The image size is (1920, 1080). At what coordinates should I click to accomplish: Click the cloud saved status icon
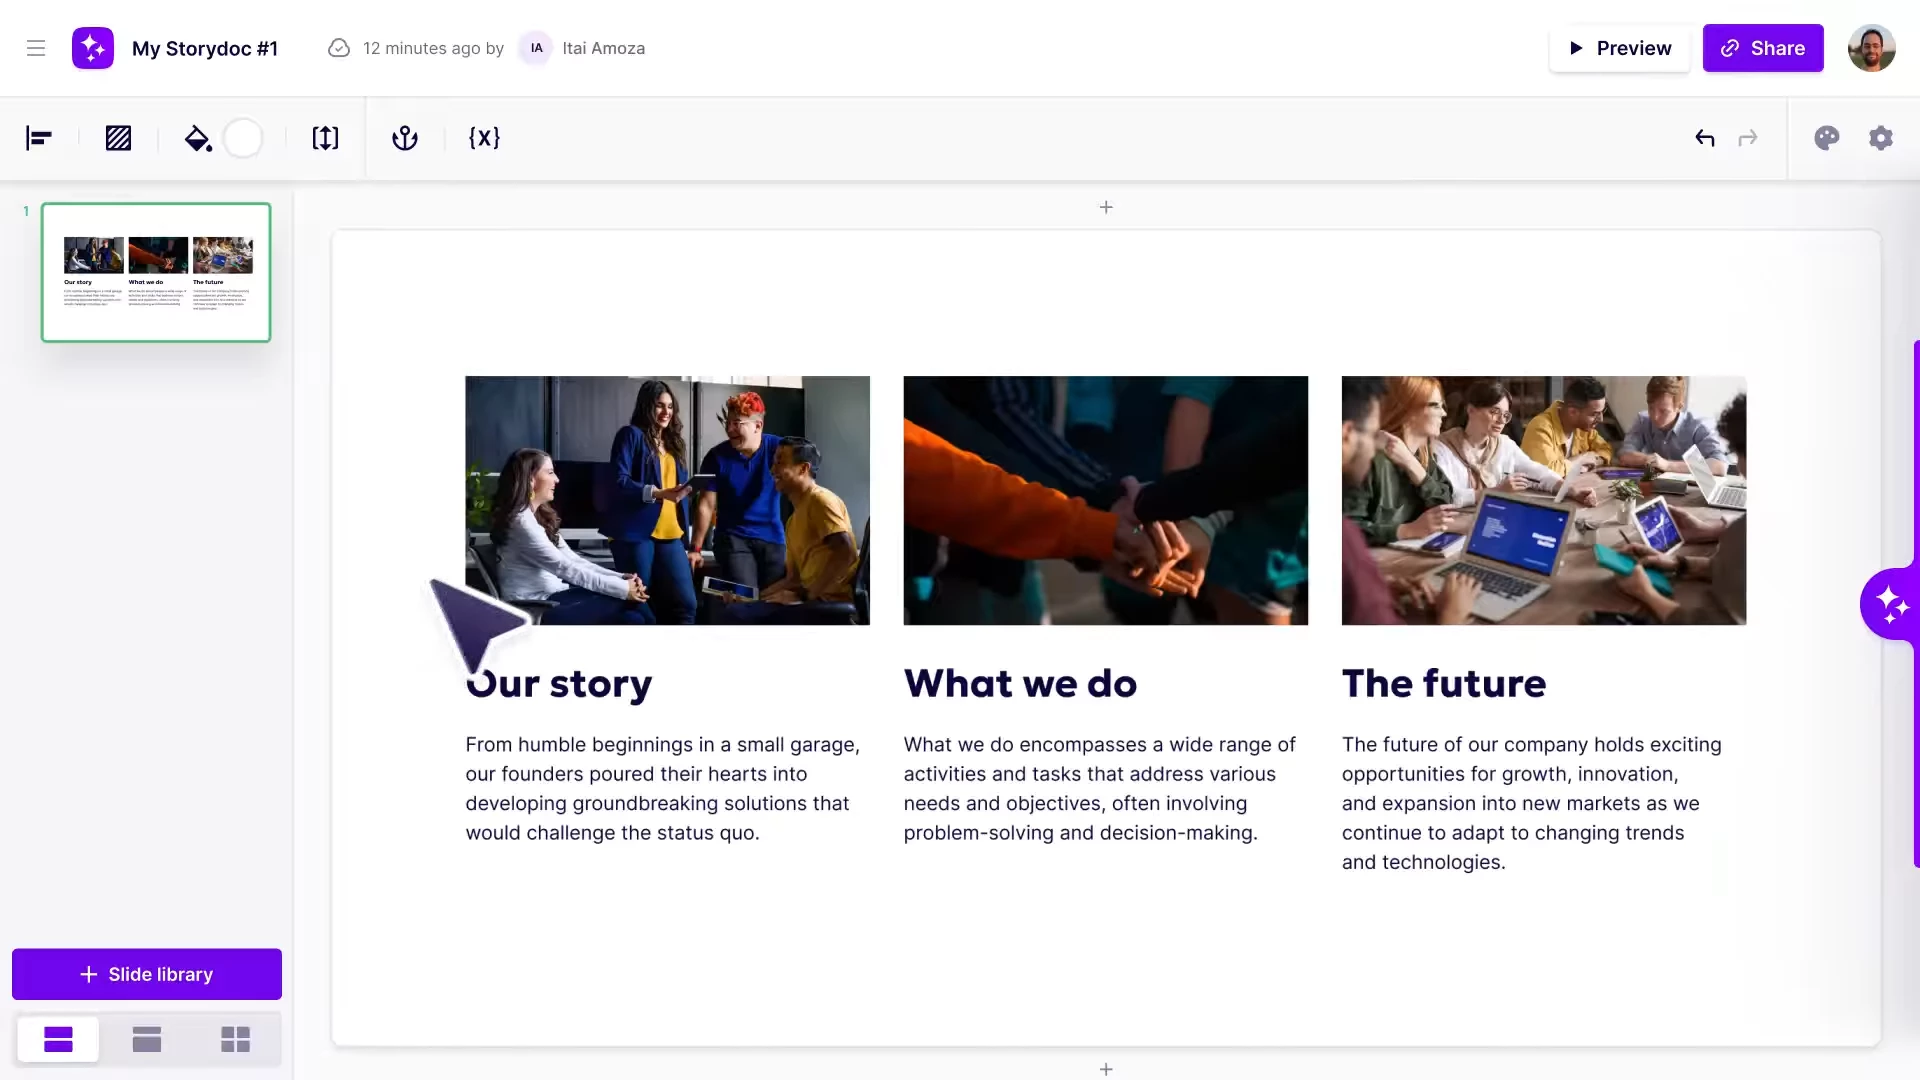tap(339, 48)
